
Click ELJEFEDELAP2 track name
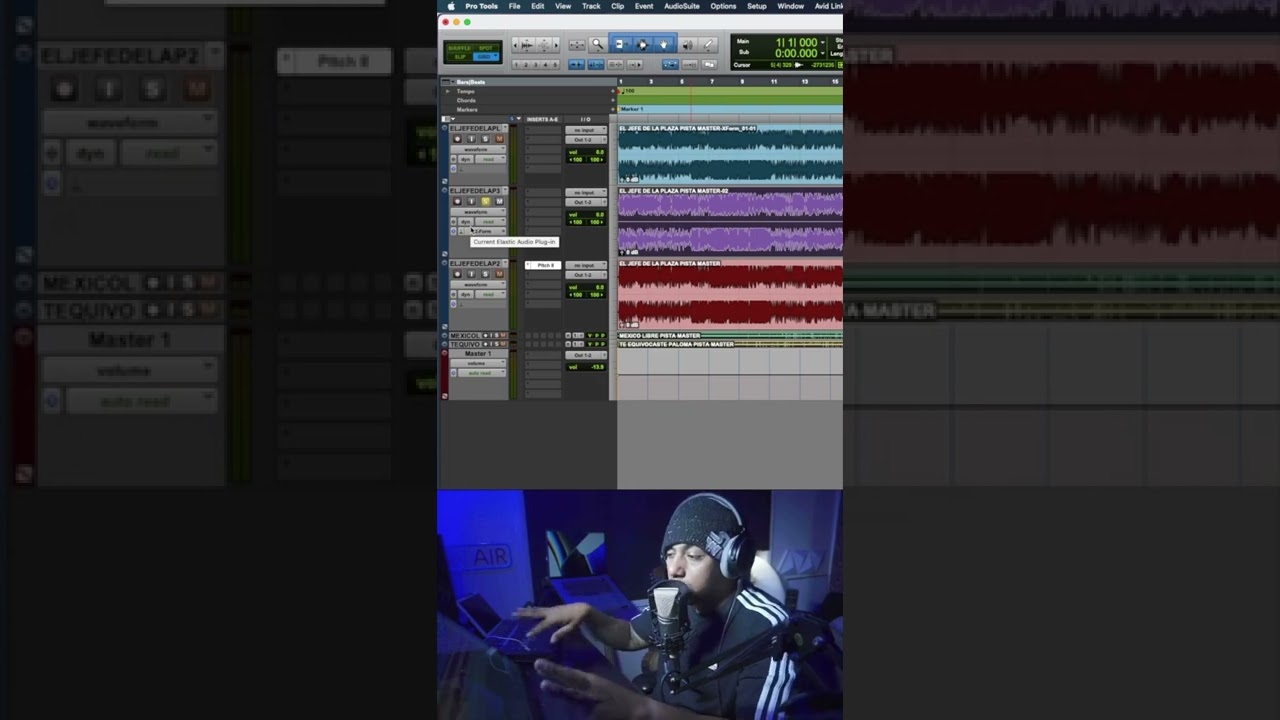point(475,264)
